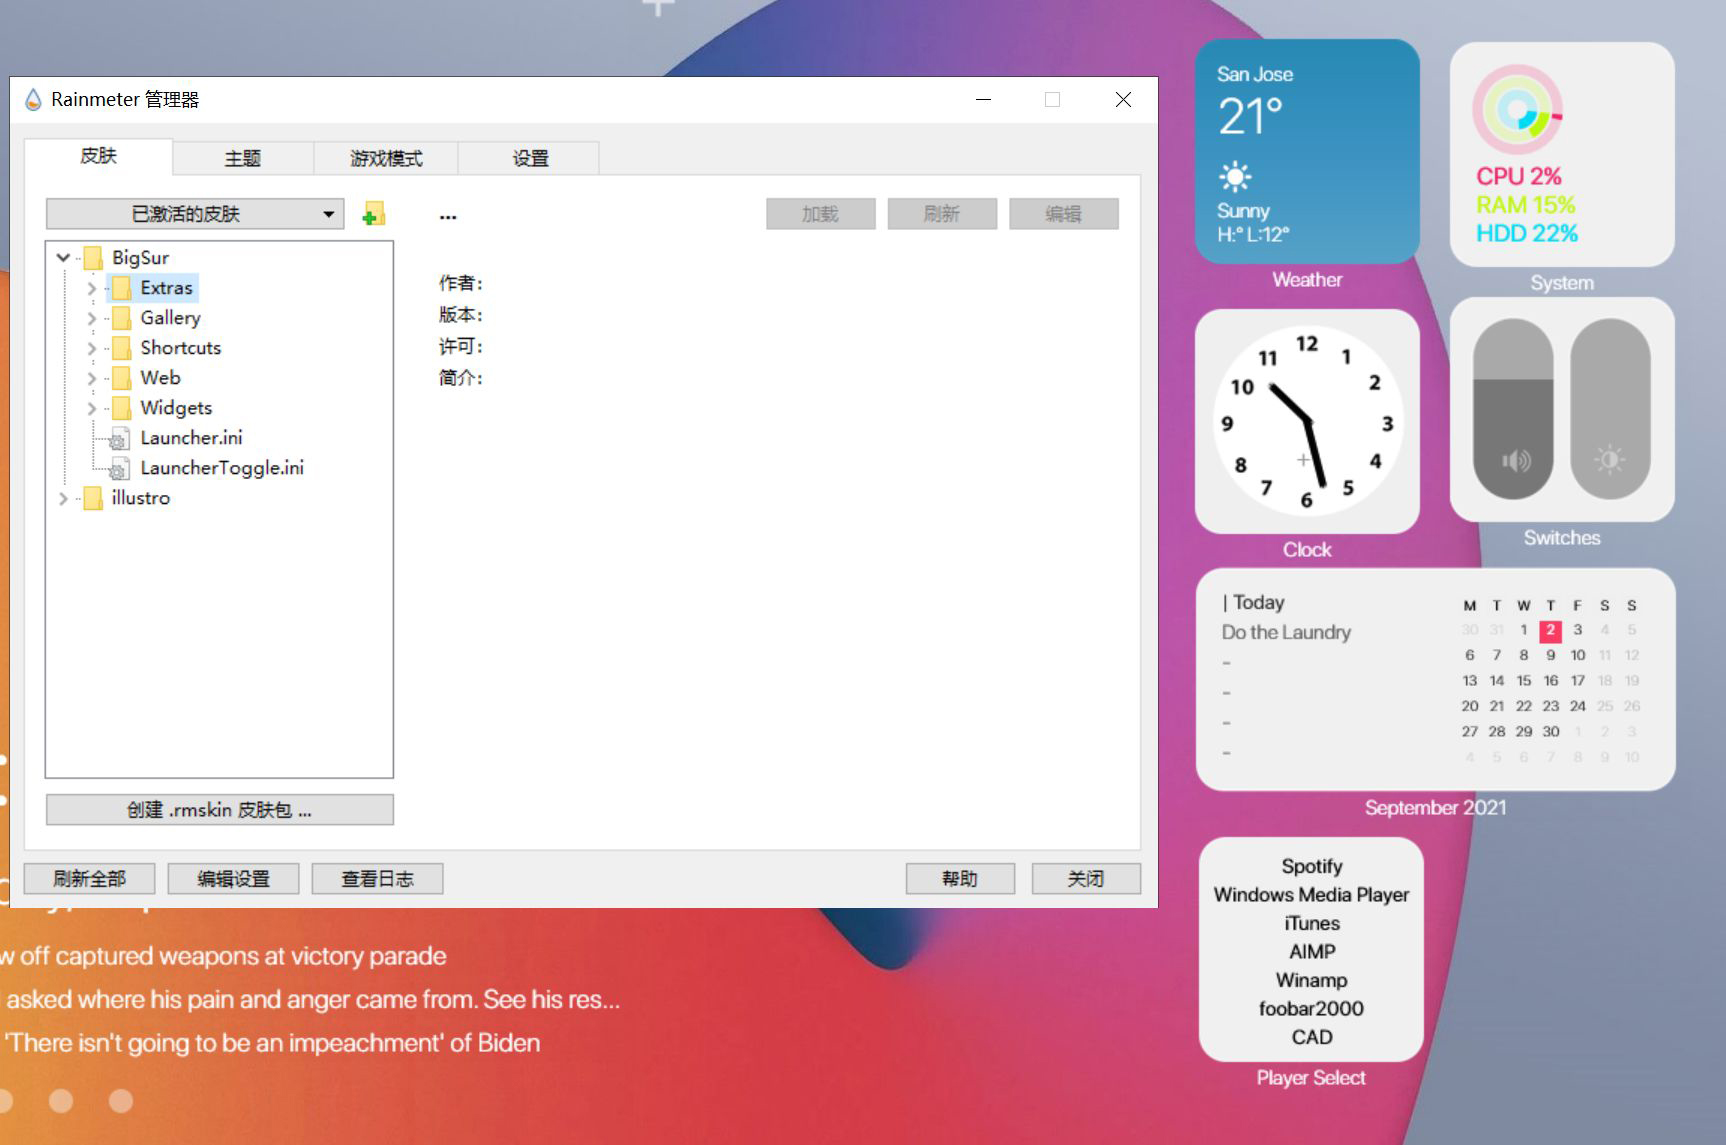Switch to the 主题 tab
The width and height of the screenshot is (1726, 1145).
coord(240,157)
